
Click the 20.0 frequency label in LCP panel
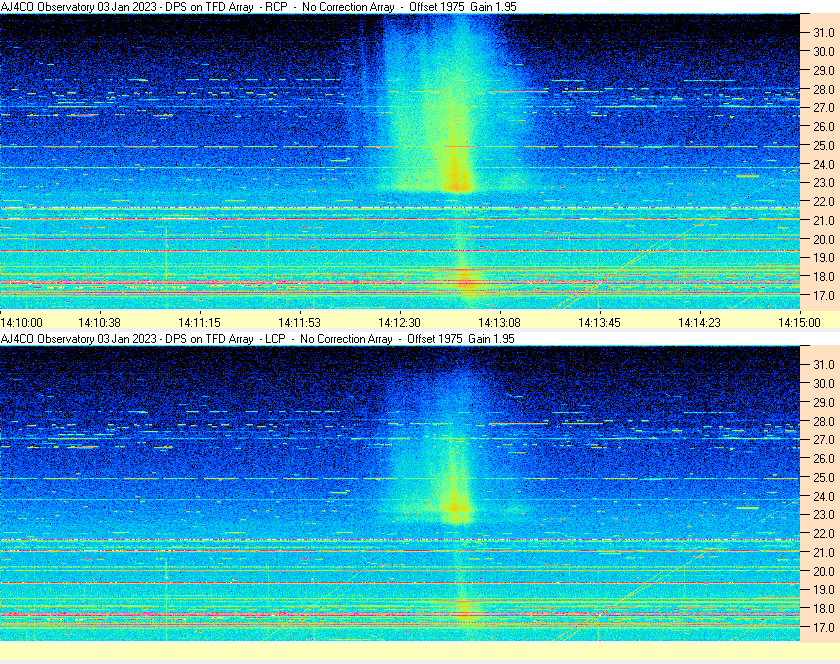[824, 571]
